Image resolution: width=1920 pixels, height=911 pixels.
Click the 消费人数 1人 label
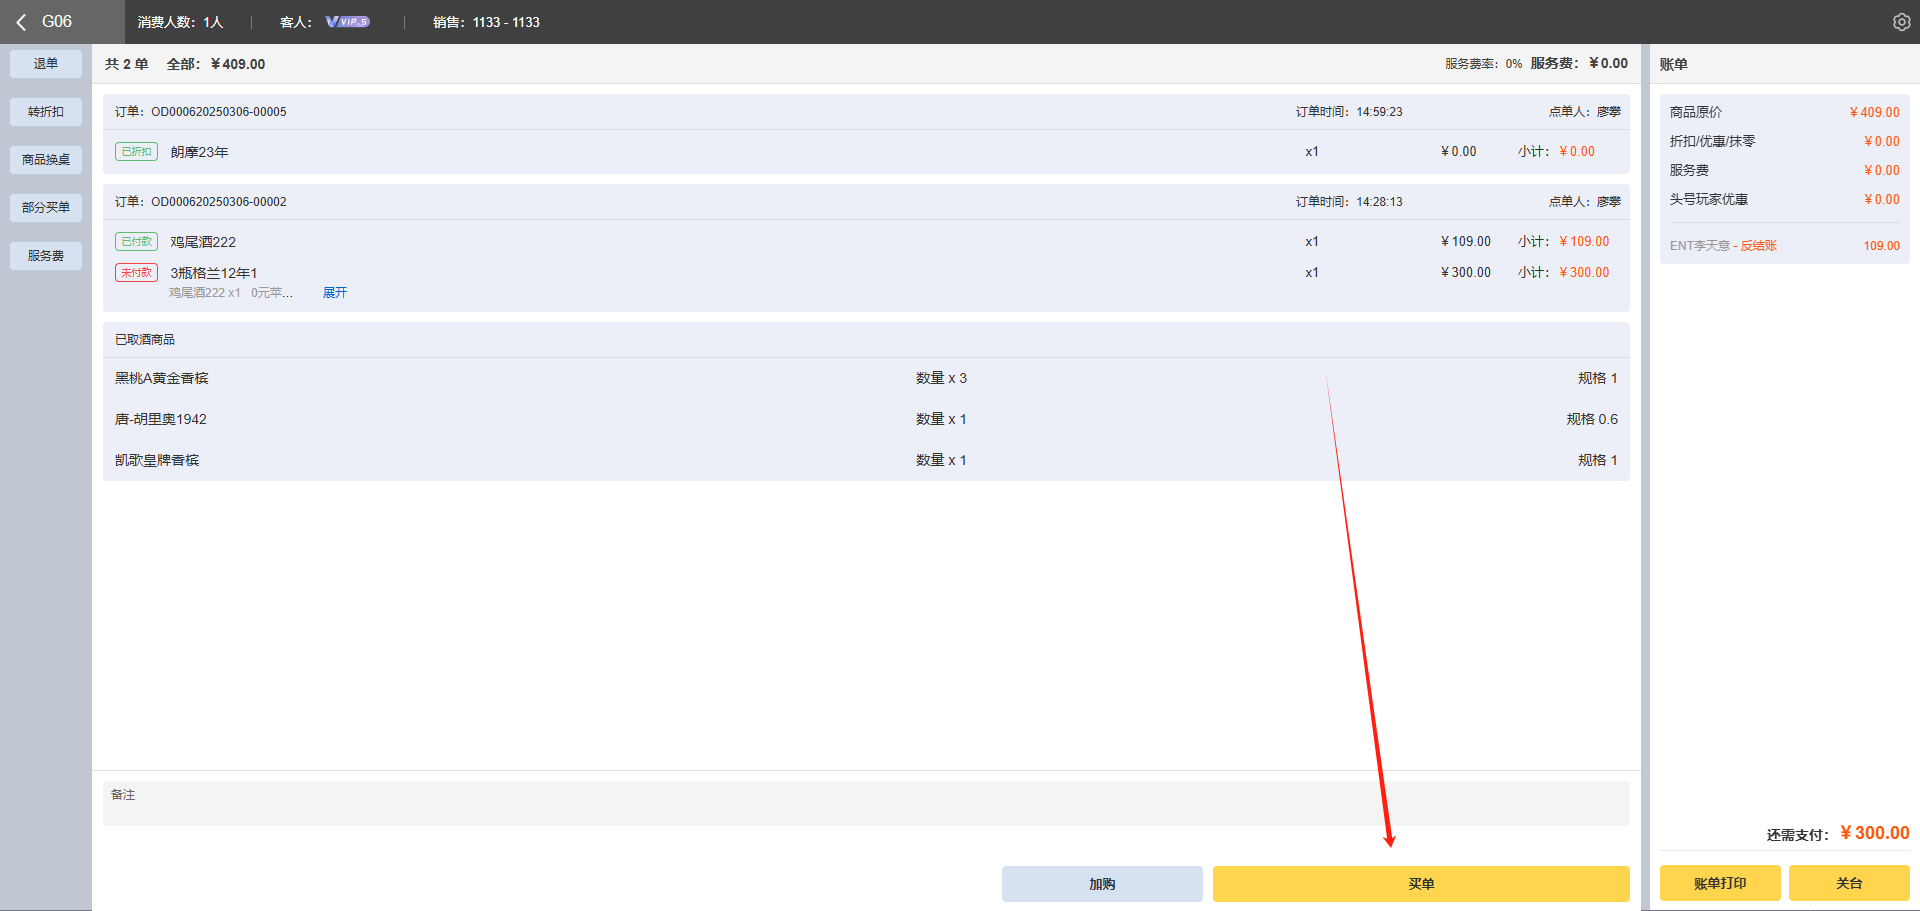coord(181,22)
